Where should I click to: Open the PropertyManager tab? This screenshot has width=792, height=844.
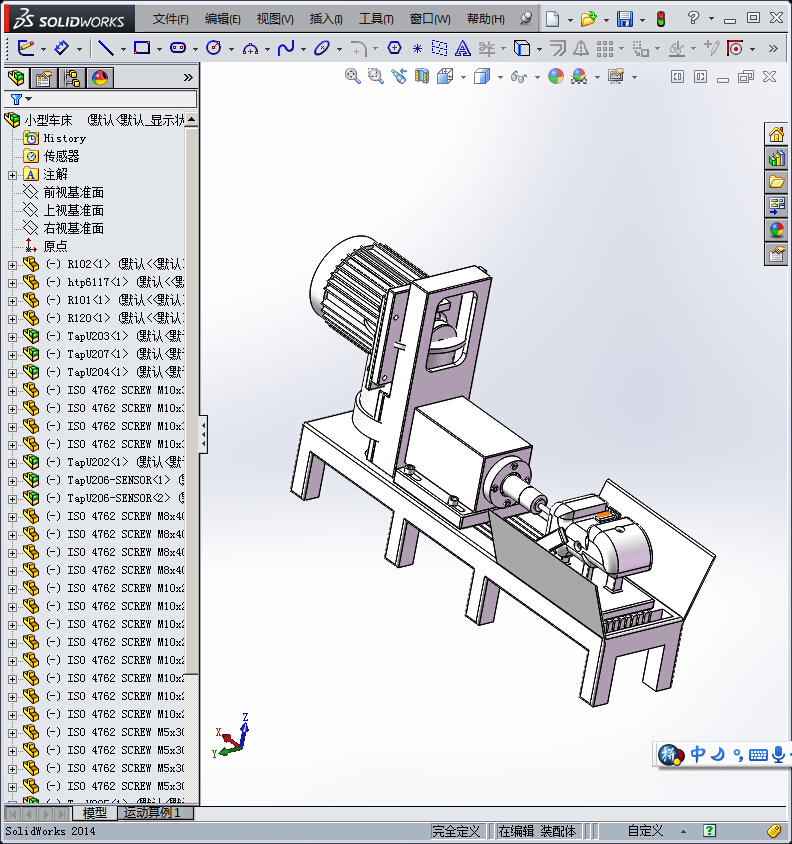pyautogui.click(x=44, y=79)
